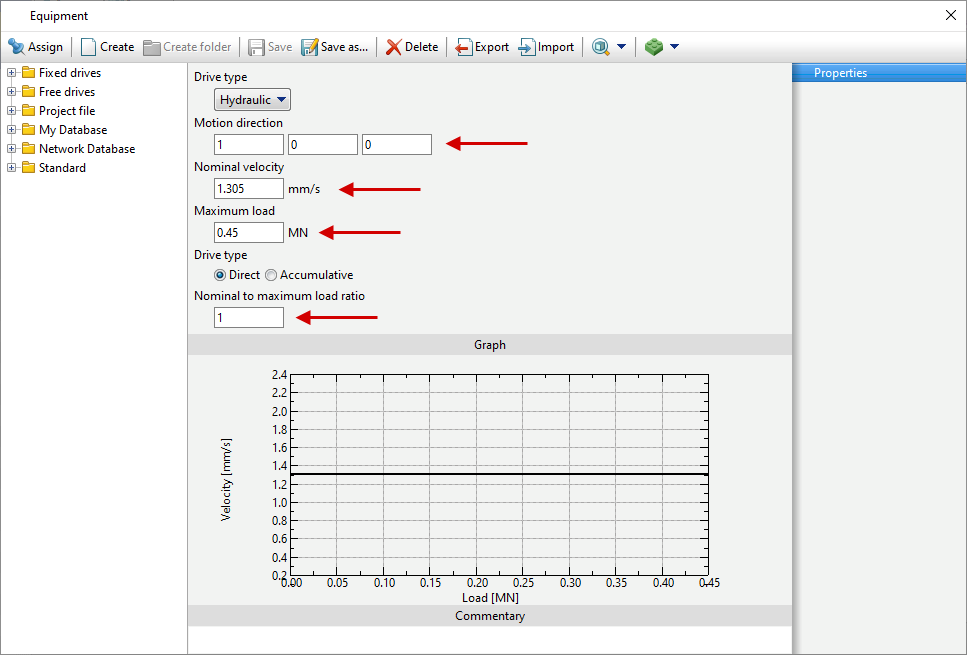Open the Hydraulic drive type dropdown
Image resolution: width=967 pixels, height=655 pixels.
(x=253, y=100)
